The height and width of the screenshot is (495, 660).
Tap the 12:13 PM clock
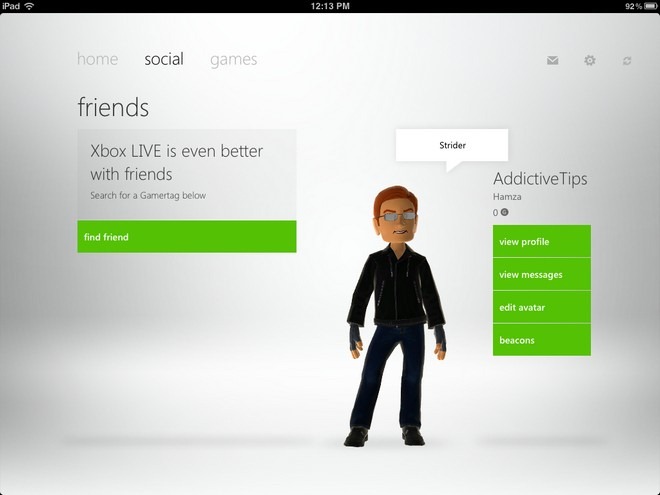click(330, 6)
